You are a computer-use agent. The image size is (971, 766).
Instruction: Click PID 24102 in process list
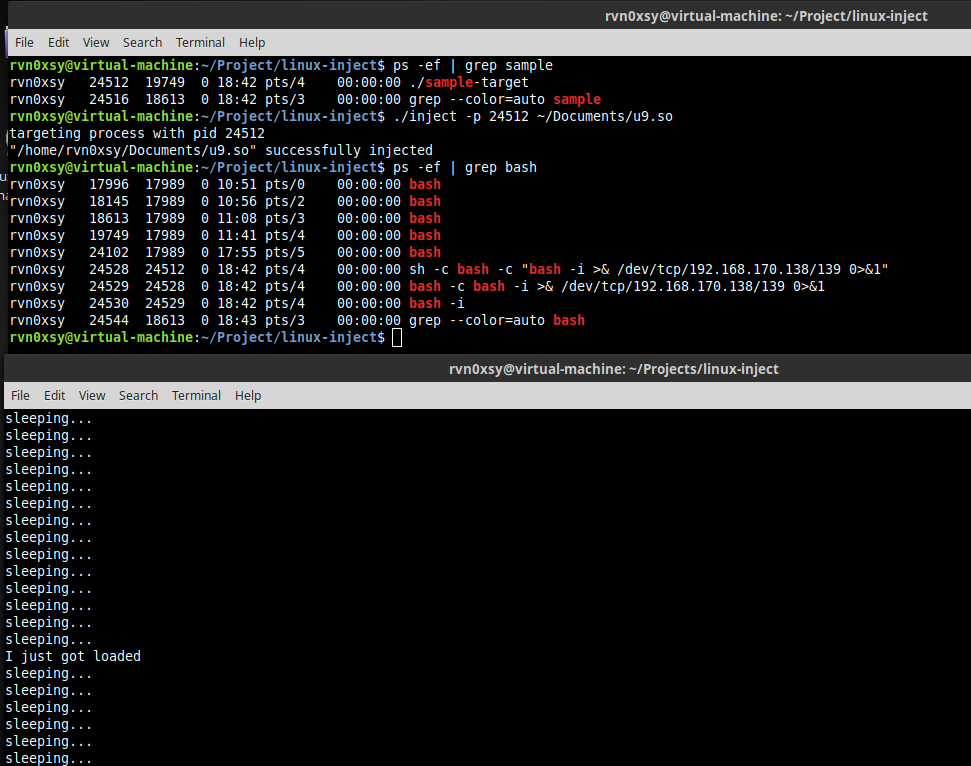pyautogui.click(x=109, y=253)
